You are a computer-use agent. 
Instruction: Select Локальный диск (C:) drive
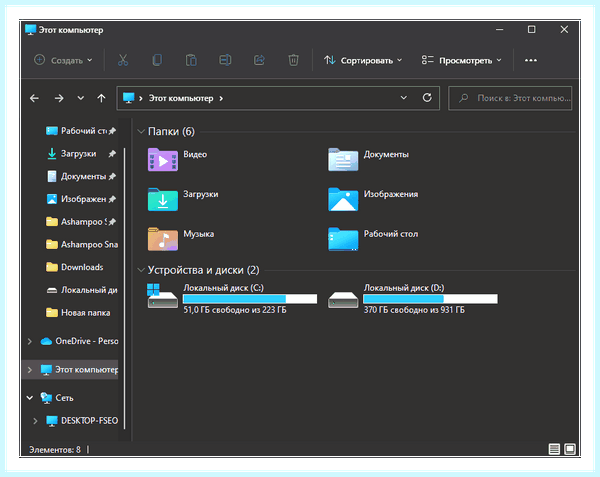[x=232, y=299]
